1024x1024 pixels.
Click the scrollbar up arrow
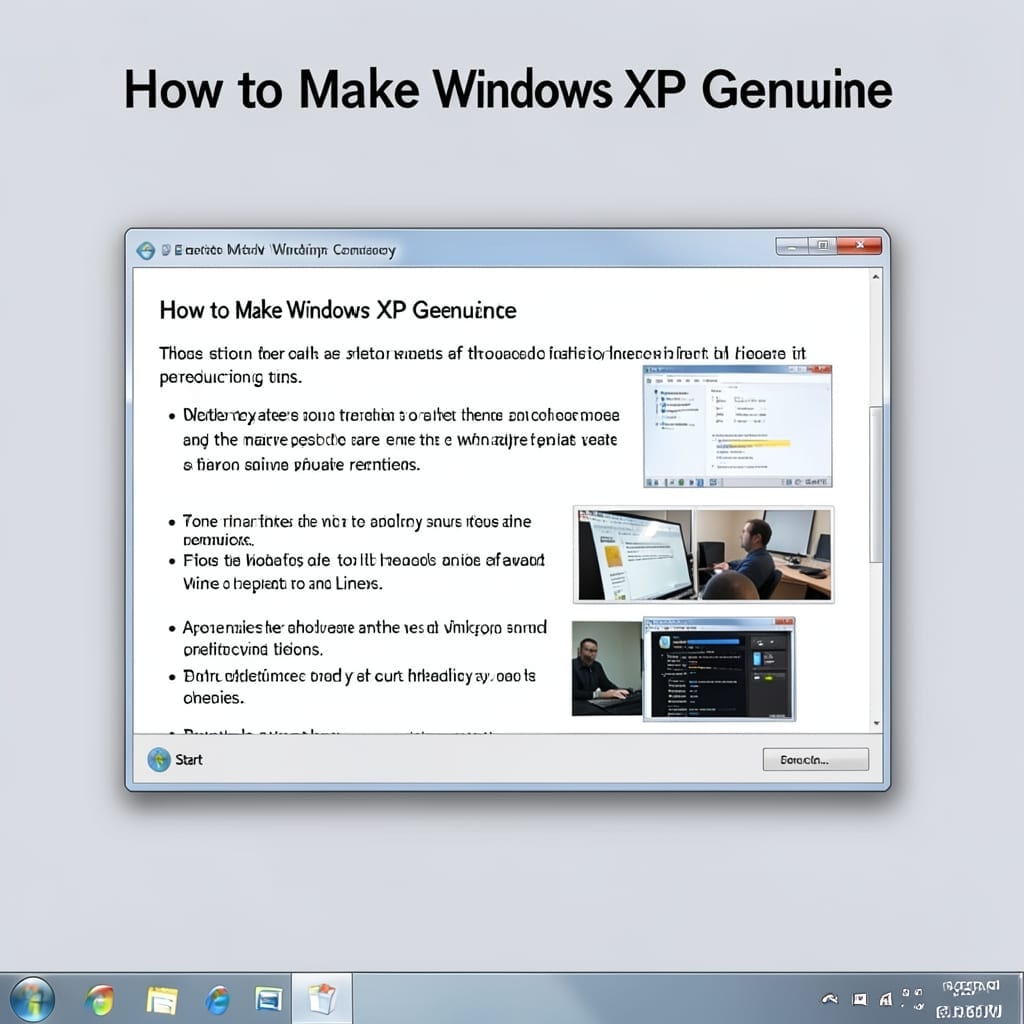pos(876,277)
